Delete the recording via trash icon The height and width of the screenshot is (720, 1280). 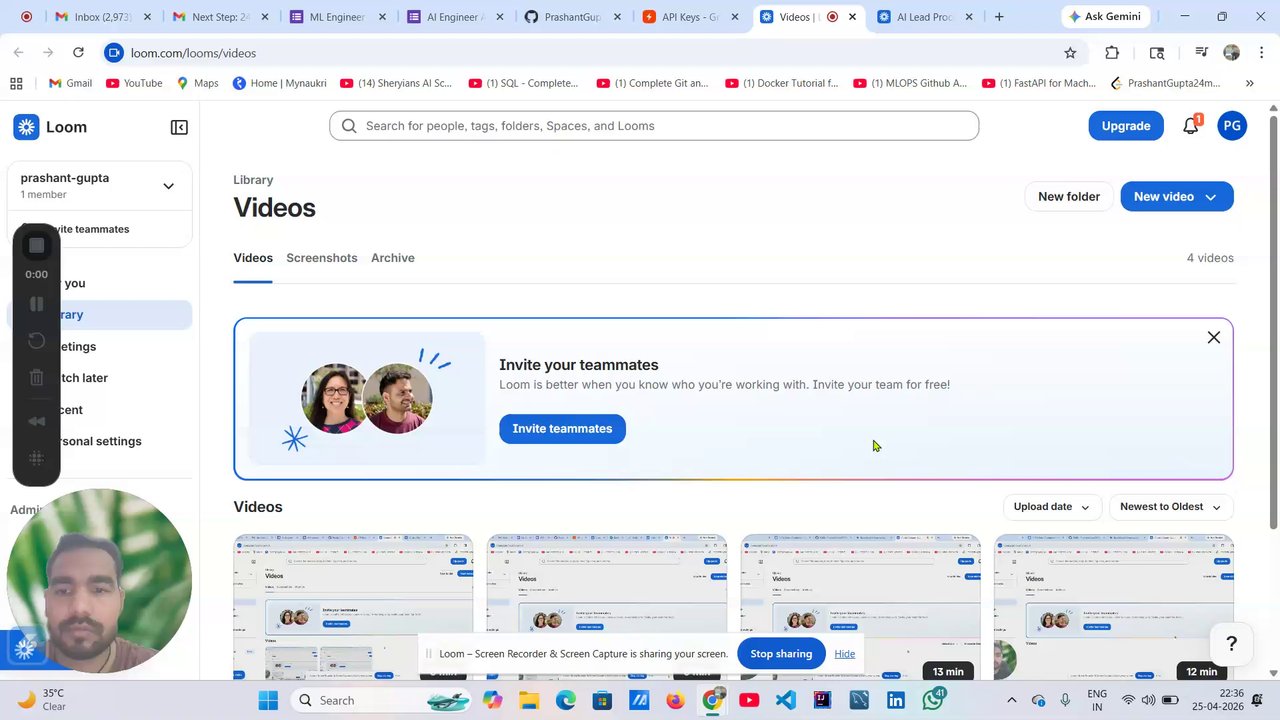[x=36, y=377]
